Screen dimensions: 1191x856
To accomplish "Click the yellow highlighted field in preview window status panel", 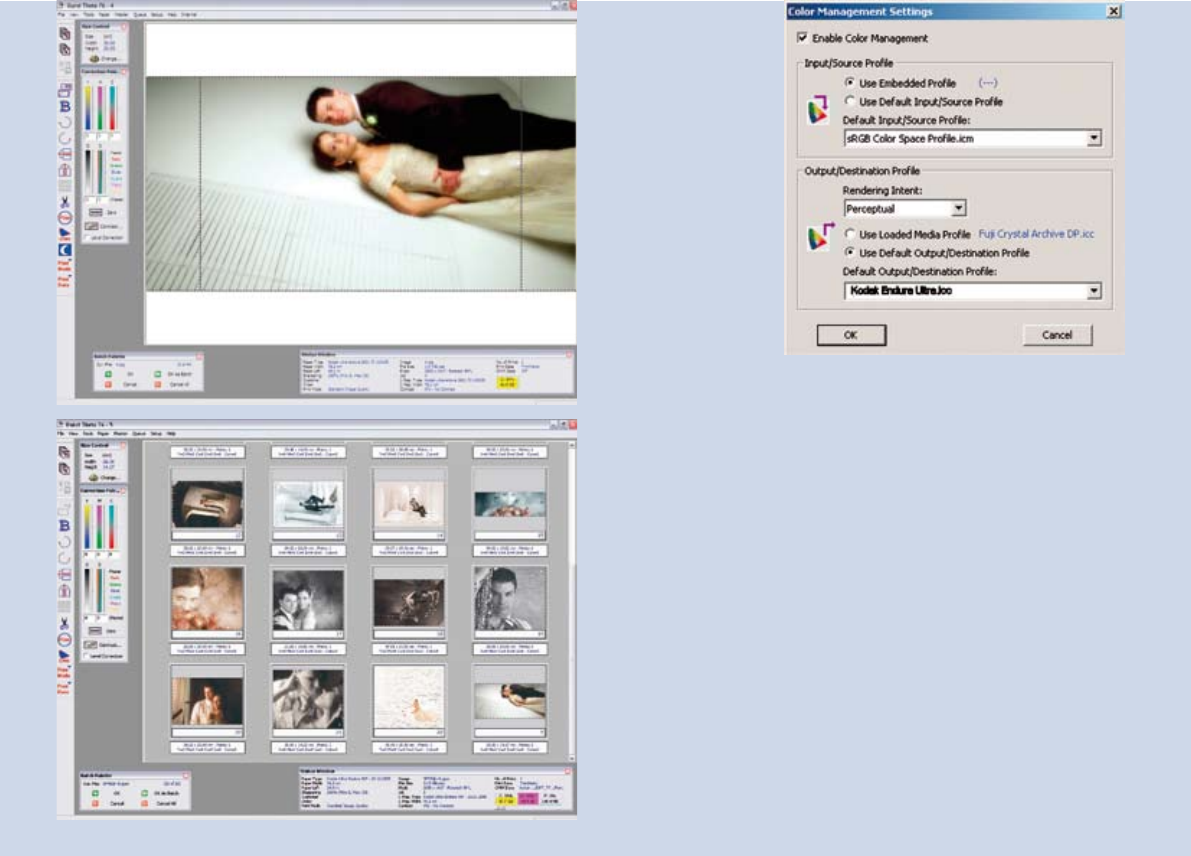I will pyautogui.click(x=507, y=383).
